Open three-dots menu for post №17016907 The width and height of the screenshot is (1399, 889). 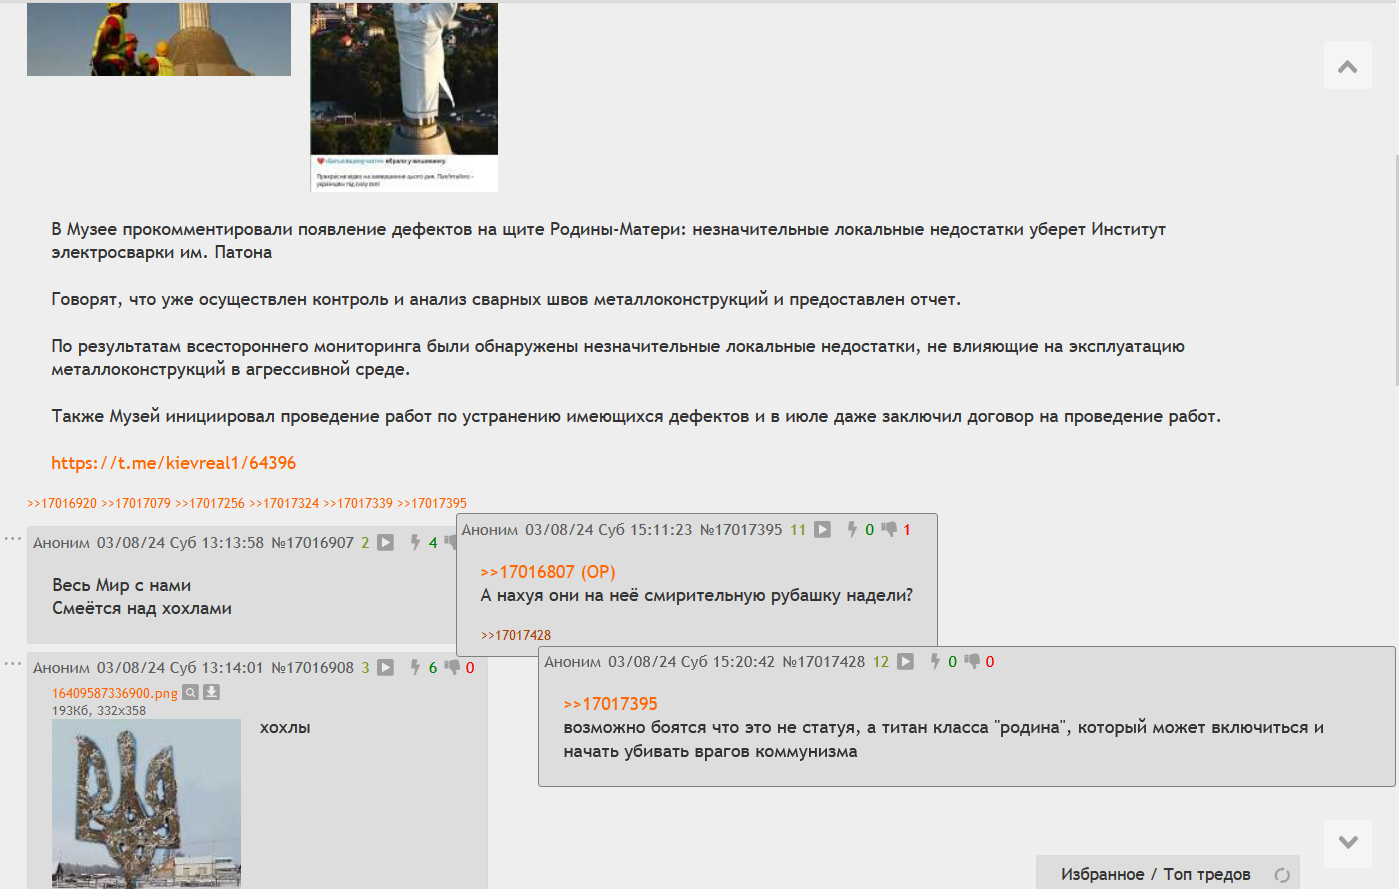click(13, 539)
